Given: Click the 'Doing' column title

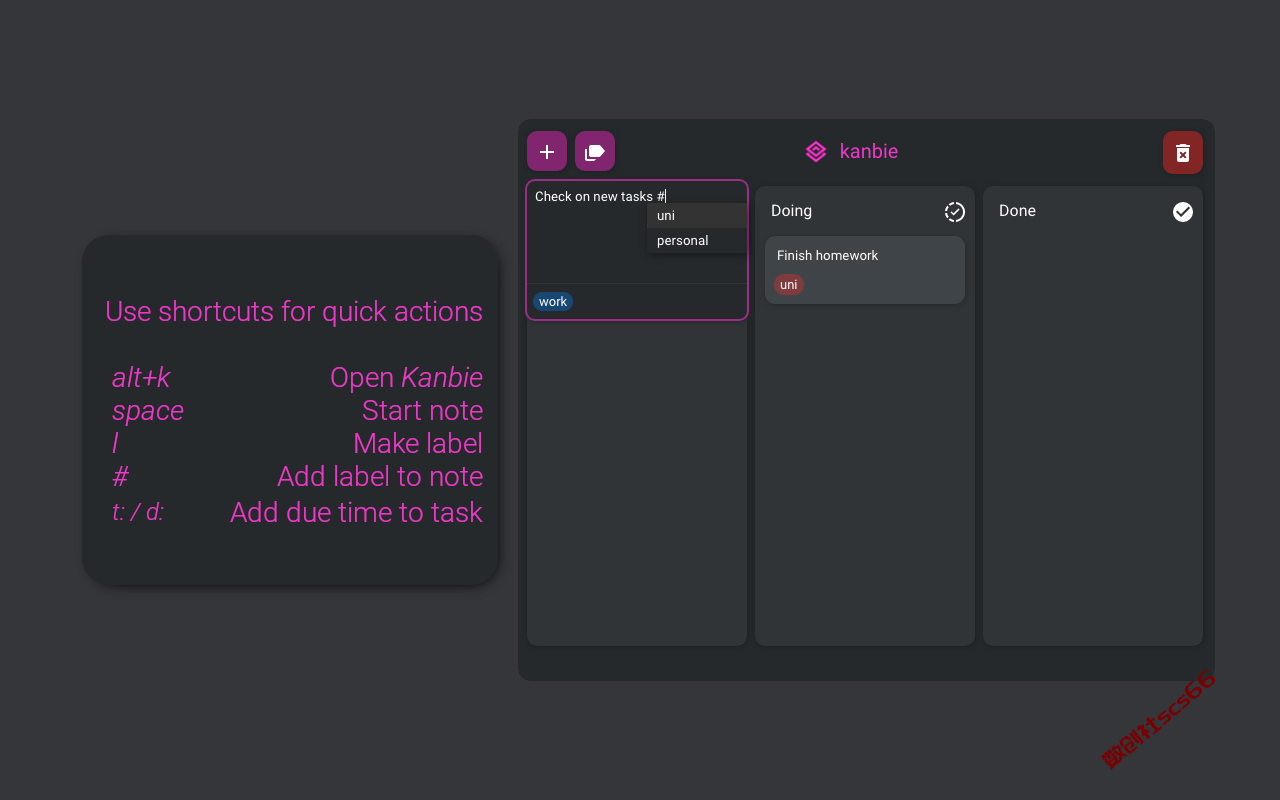Looking at the screenshot, I should tap(791, 211).
